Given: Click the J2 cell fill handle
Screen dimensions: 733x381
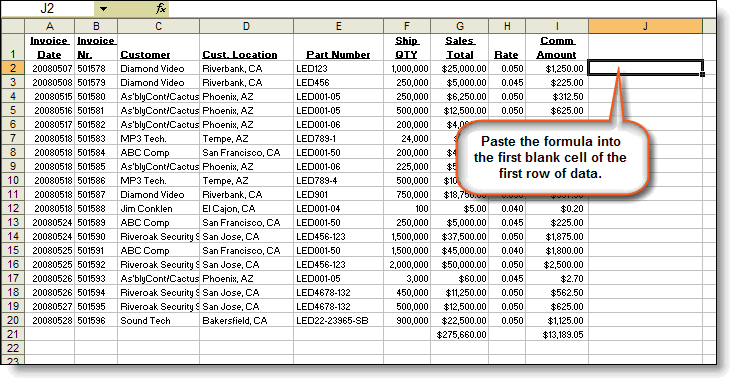Looking at the screenshot, I should point(702,74).
